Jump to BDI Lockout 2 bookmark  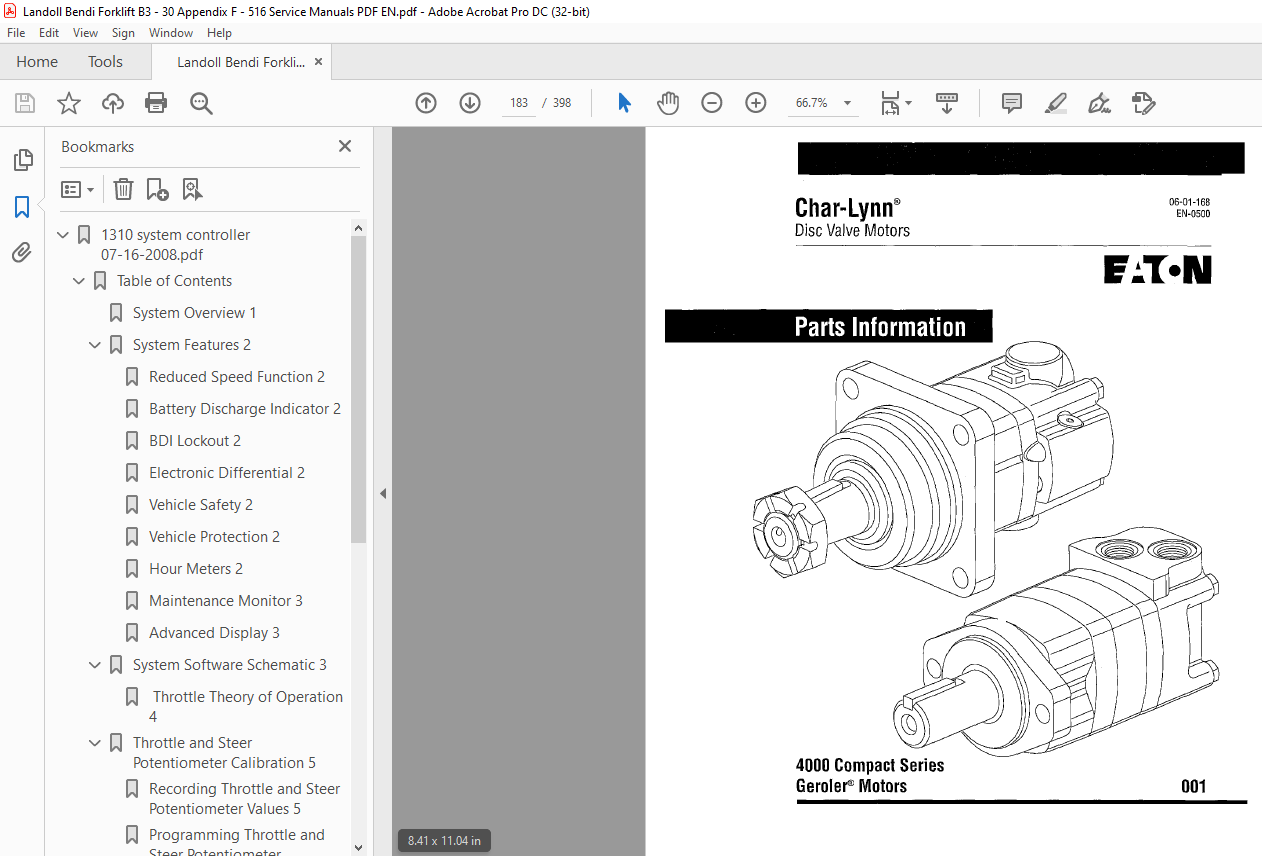click(195, 441)
